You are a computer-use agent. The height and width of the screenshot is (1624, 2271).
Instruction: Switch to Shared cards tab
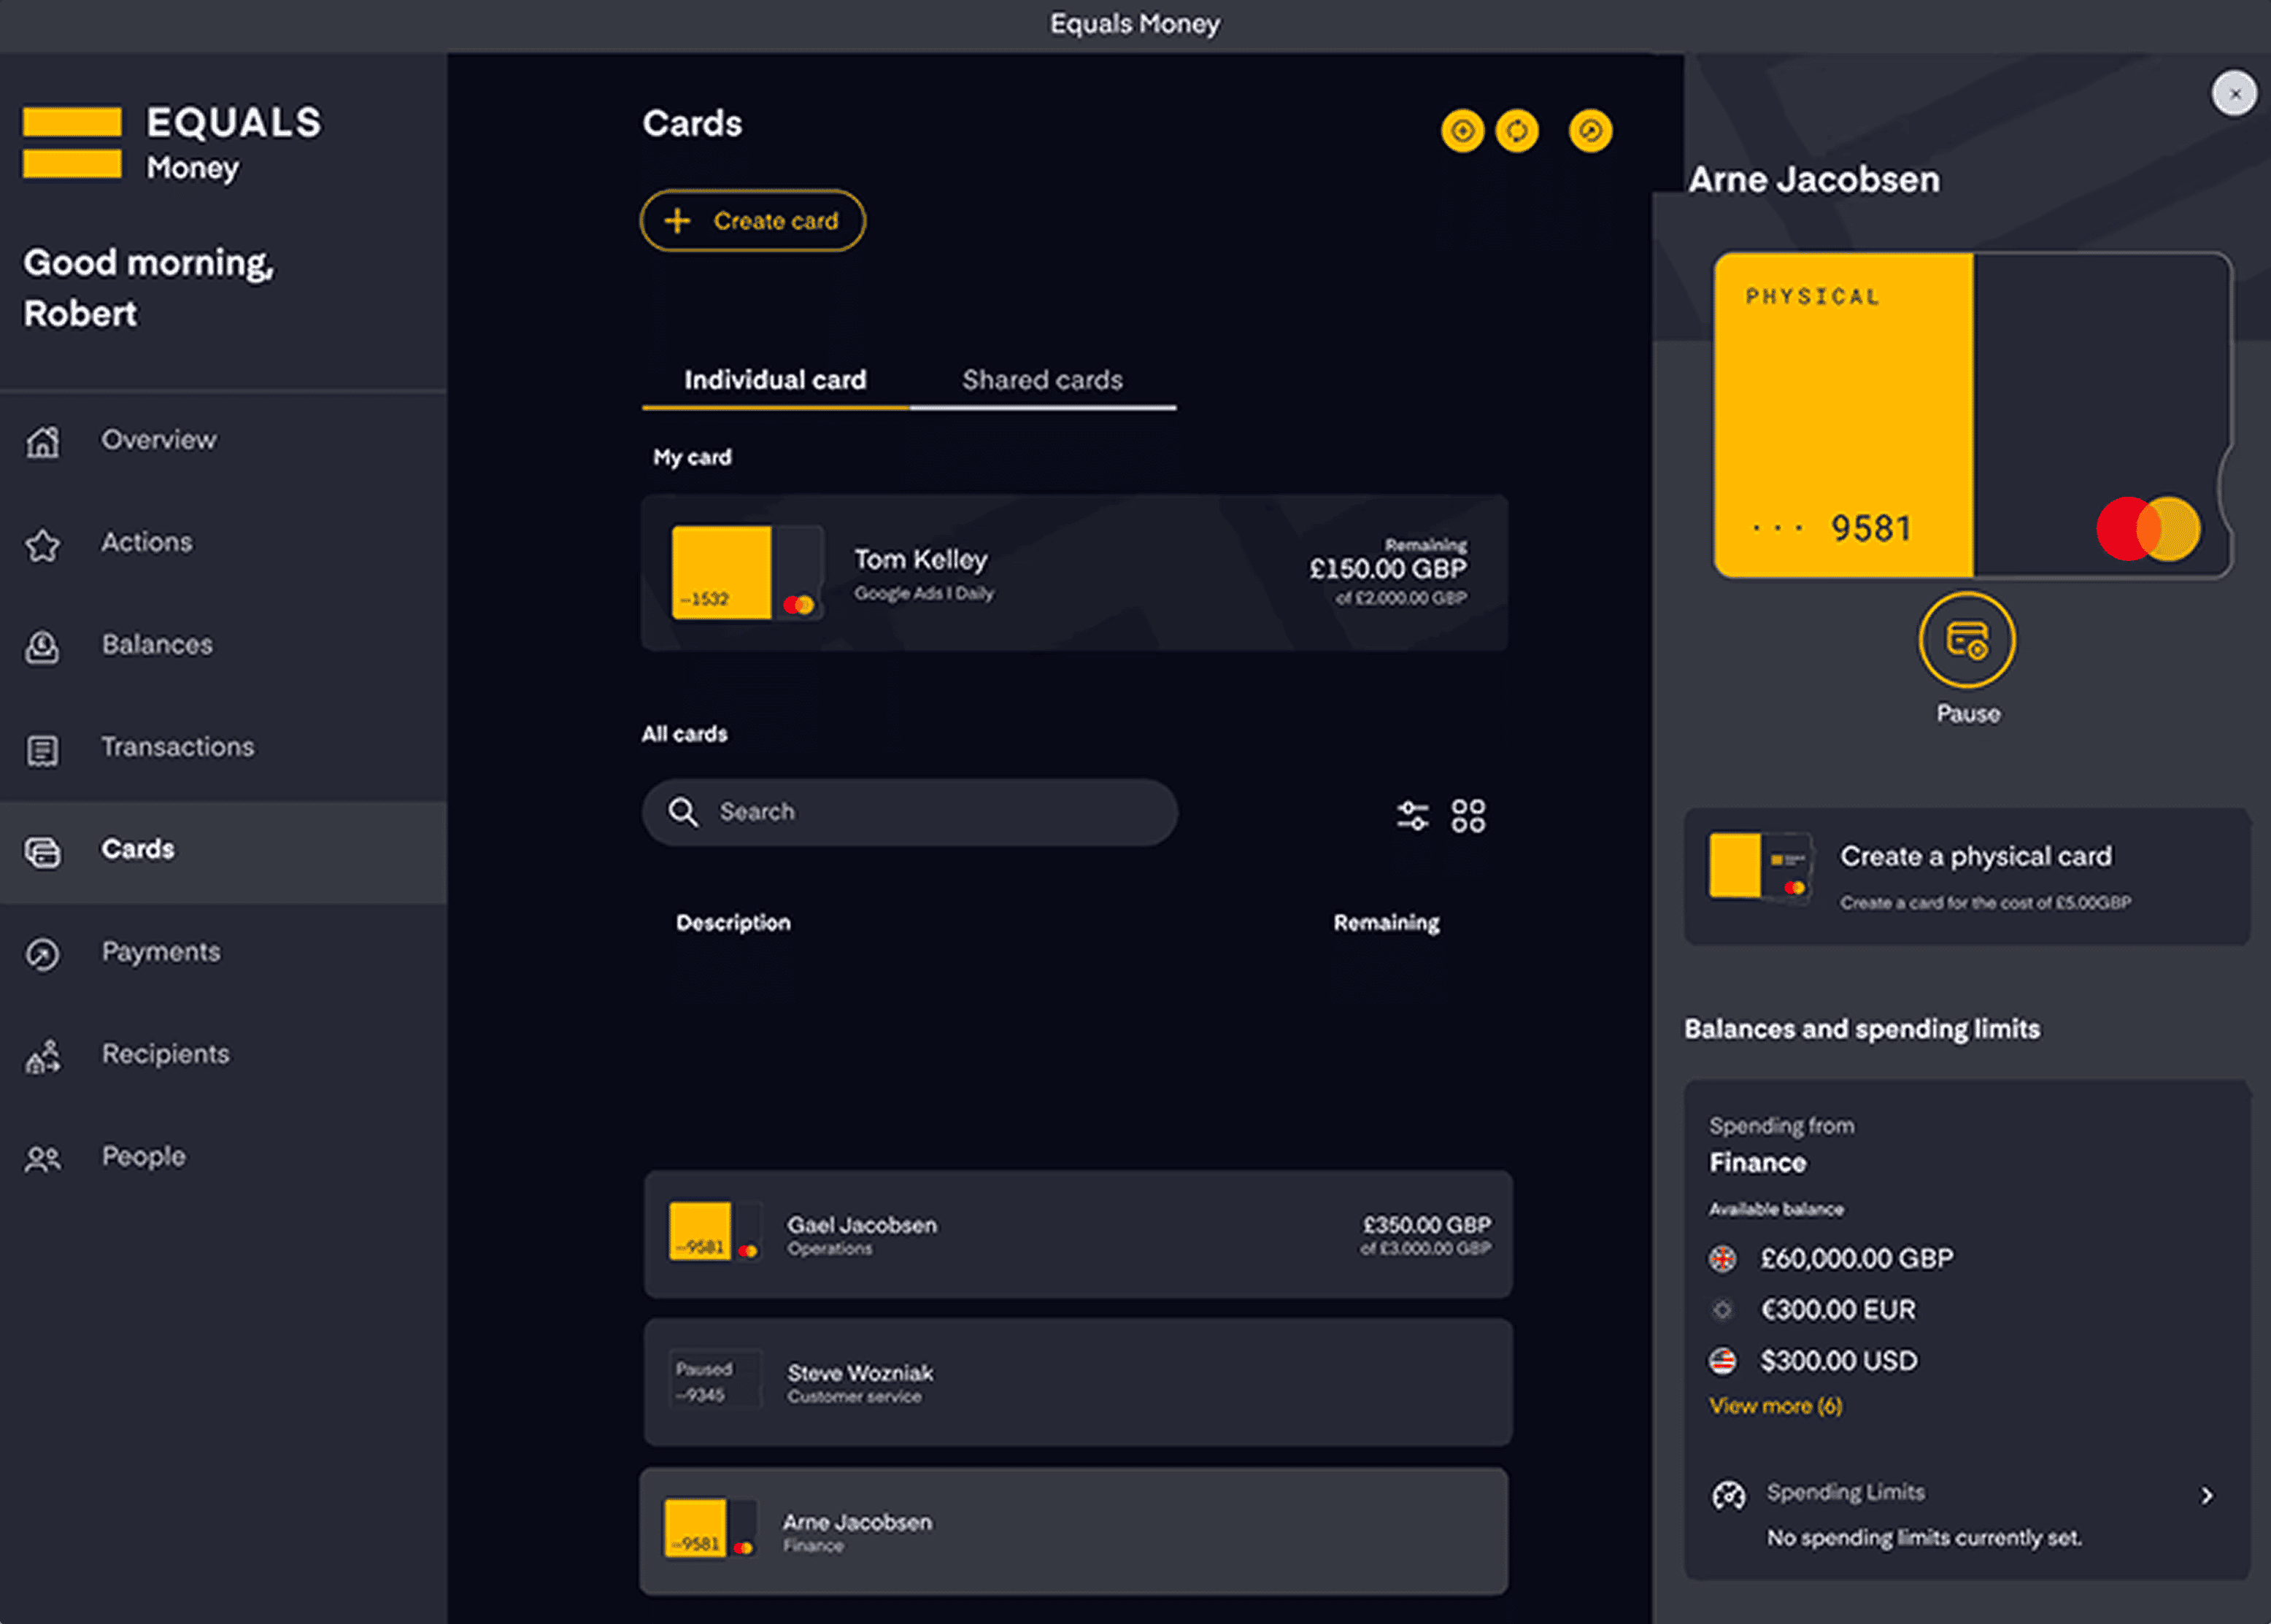pyautogui.click(x=1041, y=380)
